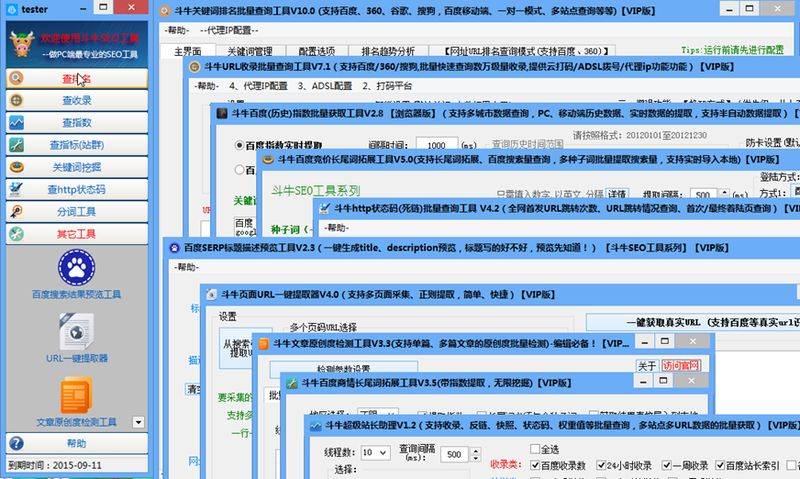
Task: Open the 查指数 index lookup tool
Action: point(76,122)
